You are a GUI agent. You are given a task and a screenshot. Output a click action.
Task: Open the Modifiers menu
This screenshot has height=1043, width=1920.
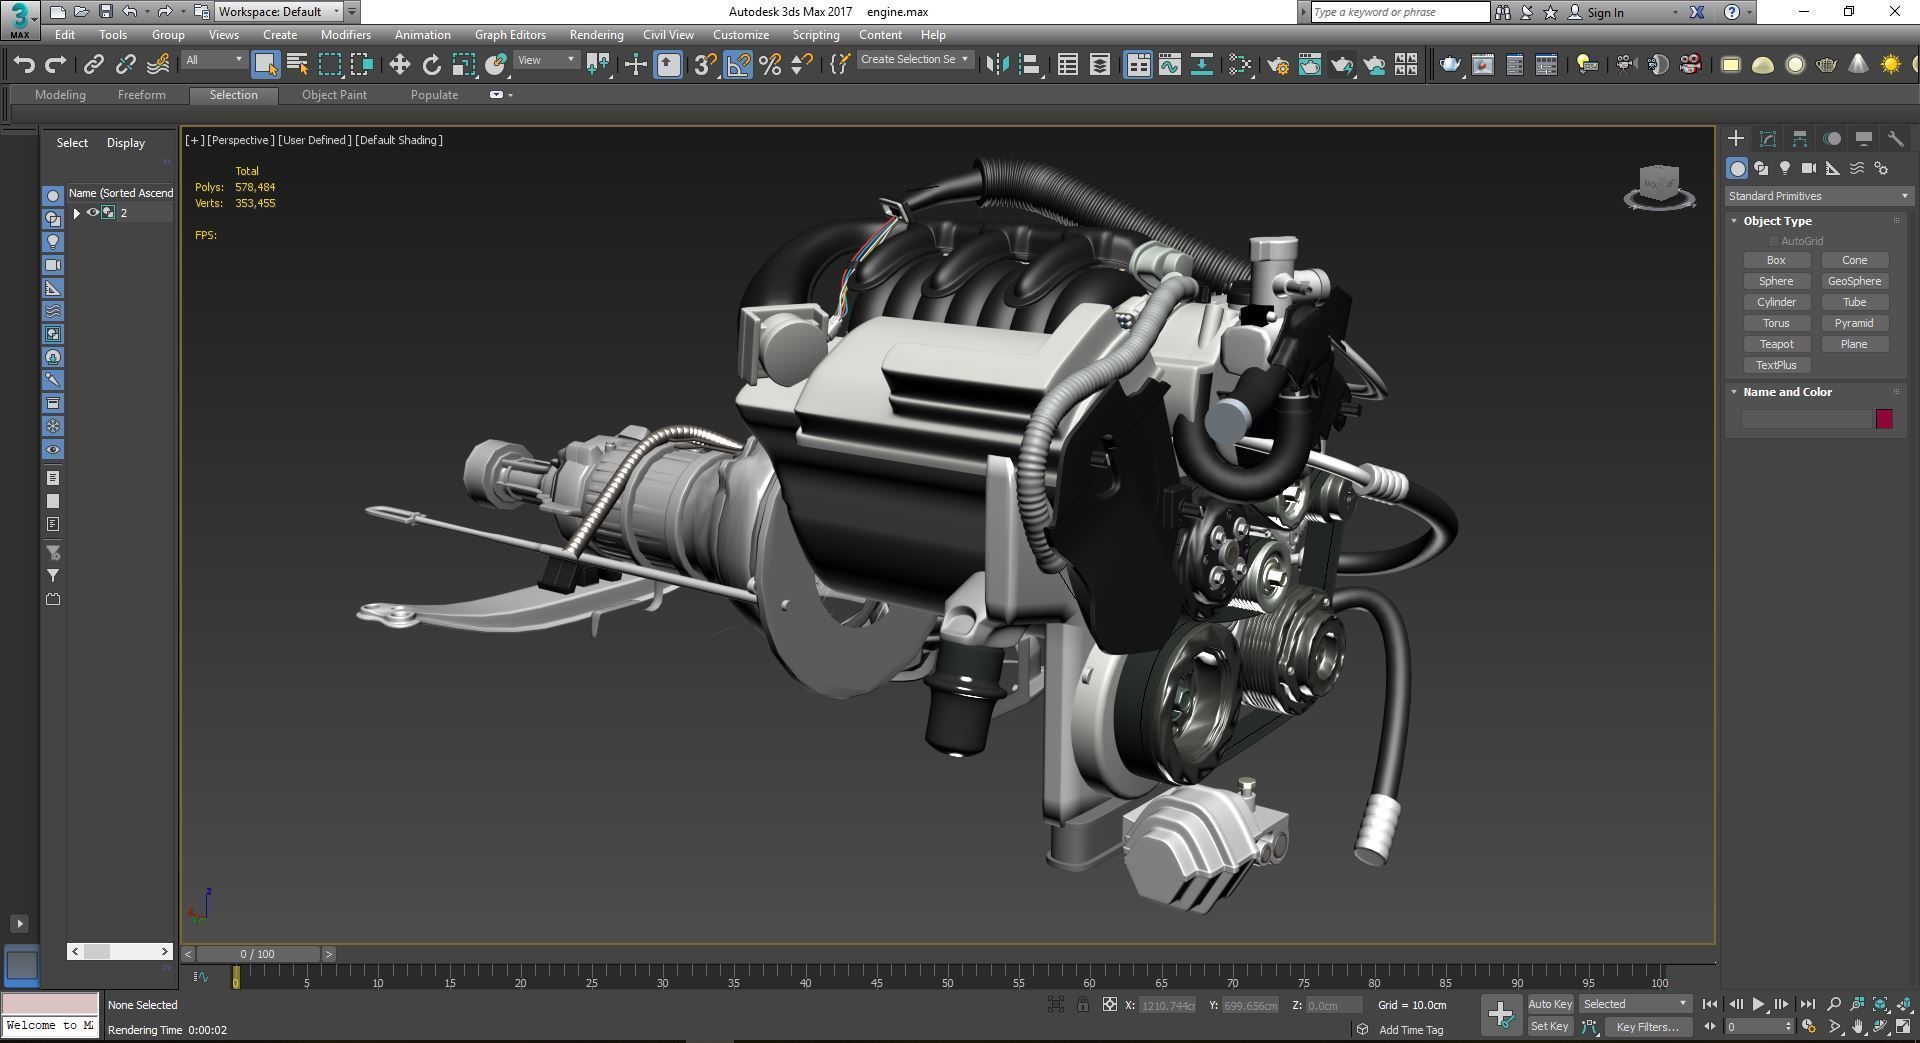coord(345,35)
